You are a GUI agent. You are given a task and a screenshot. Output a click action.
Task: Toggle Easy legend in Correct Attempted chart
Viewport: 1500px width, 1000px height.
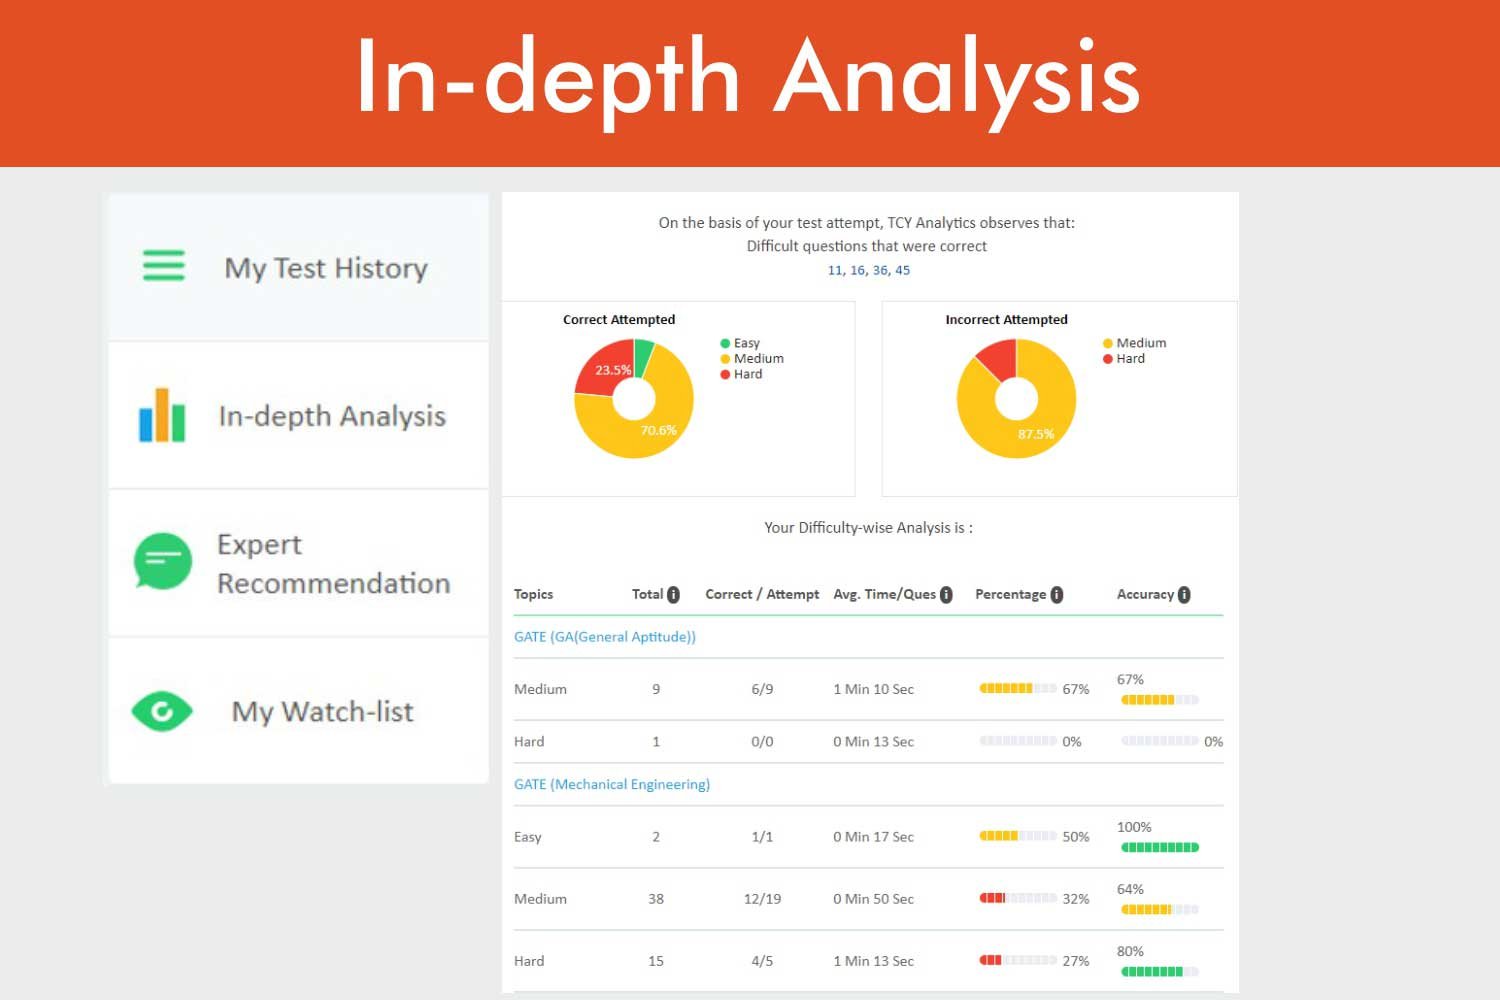click(740, 343)
